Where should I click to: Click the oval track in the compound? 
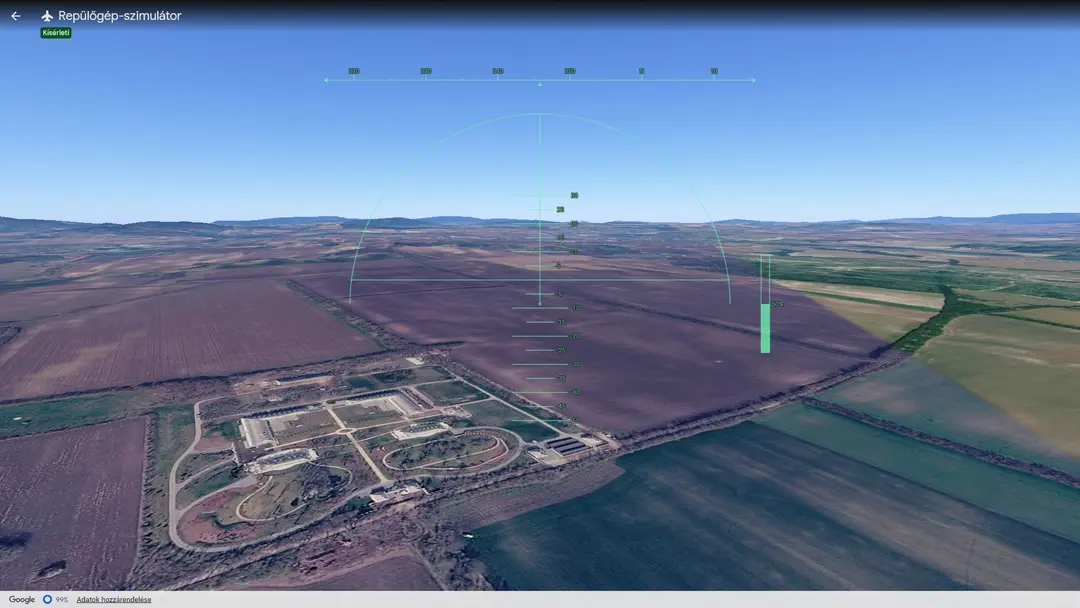click(452, 452)
